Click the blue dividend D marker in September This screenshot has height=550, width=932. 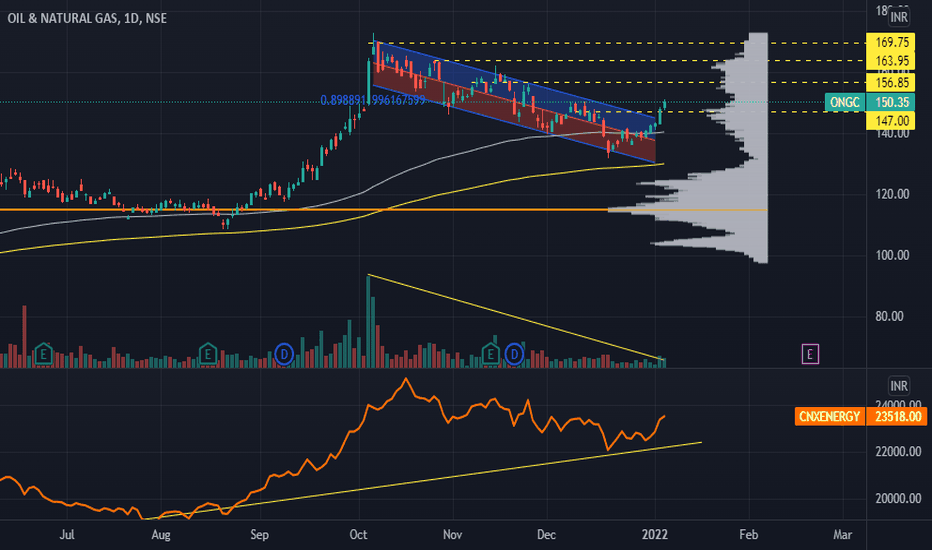(284, 355)
